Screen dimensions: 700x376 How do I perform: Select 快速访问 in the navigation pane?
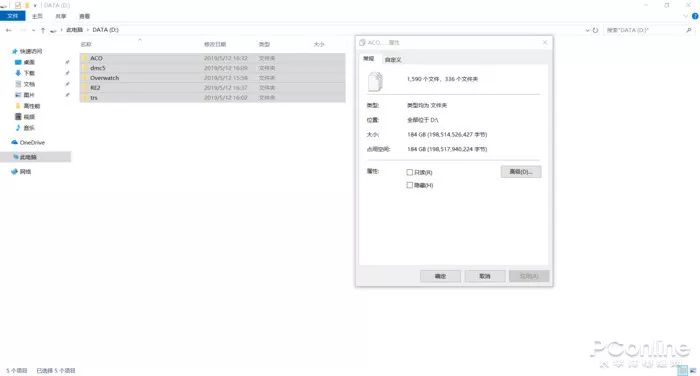[31, 51]
